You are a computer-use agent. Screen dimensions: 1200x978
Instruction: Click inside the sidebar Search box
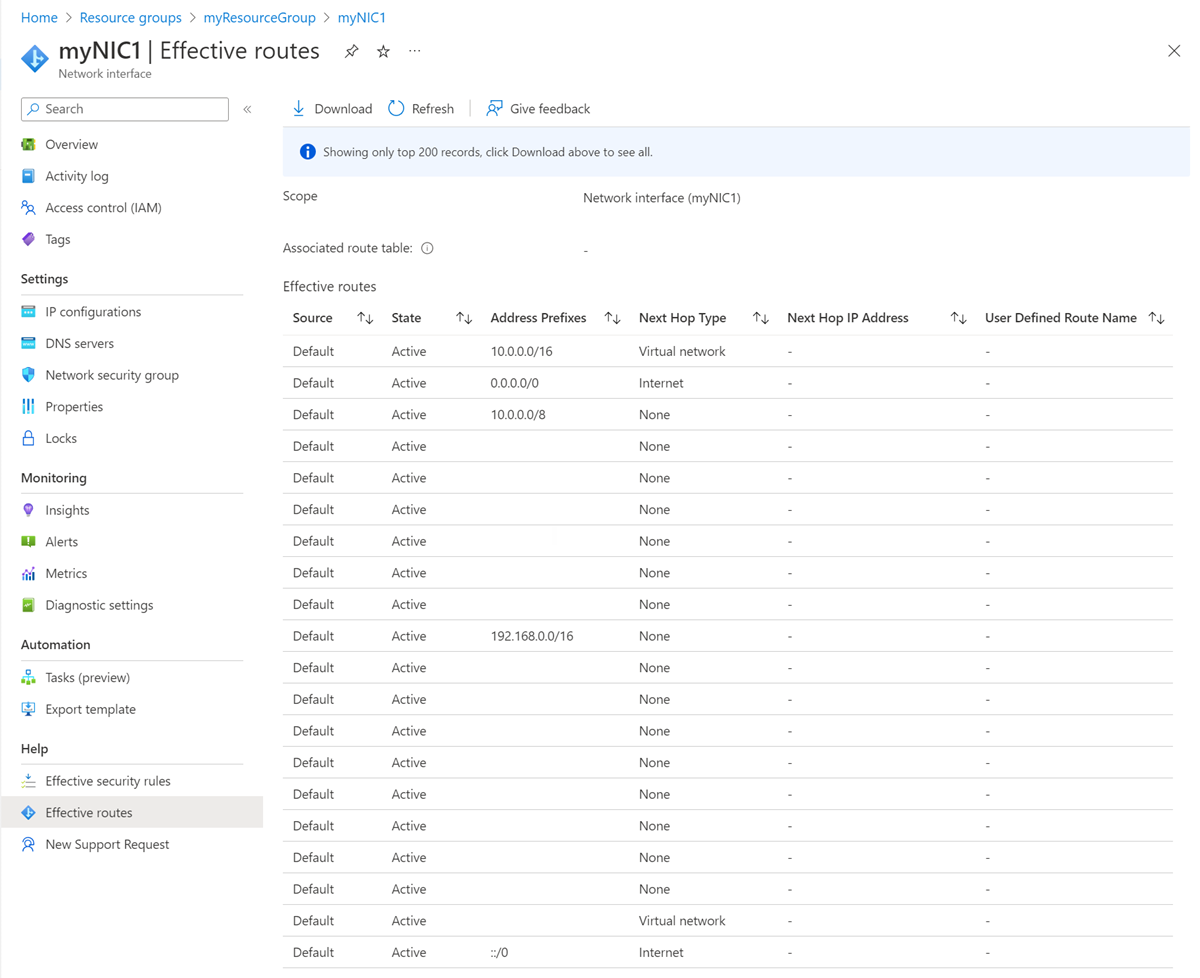(124, 109)
